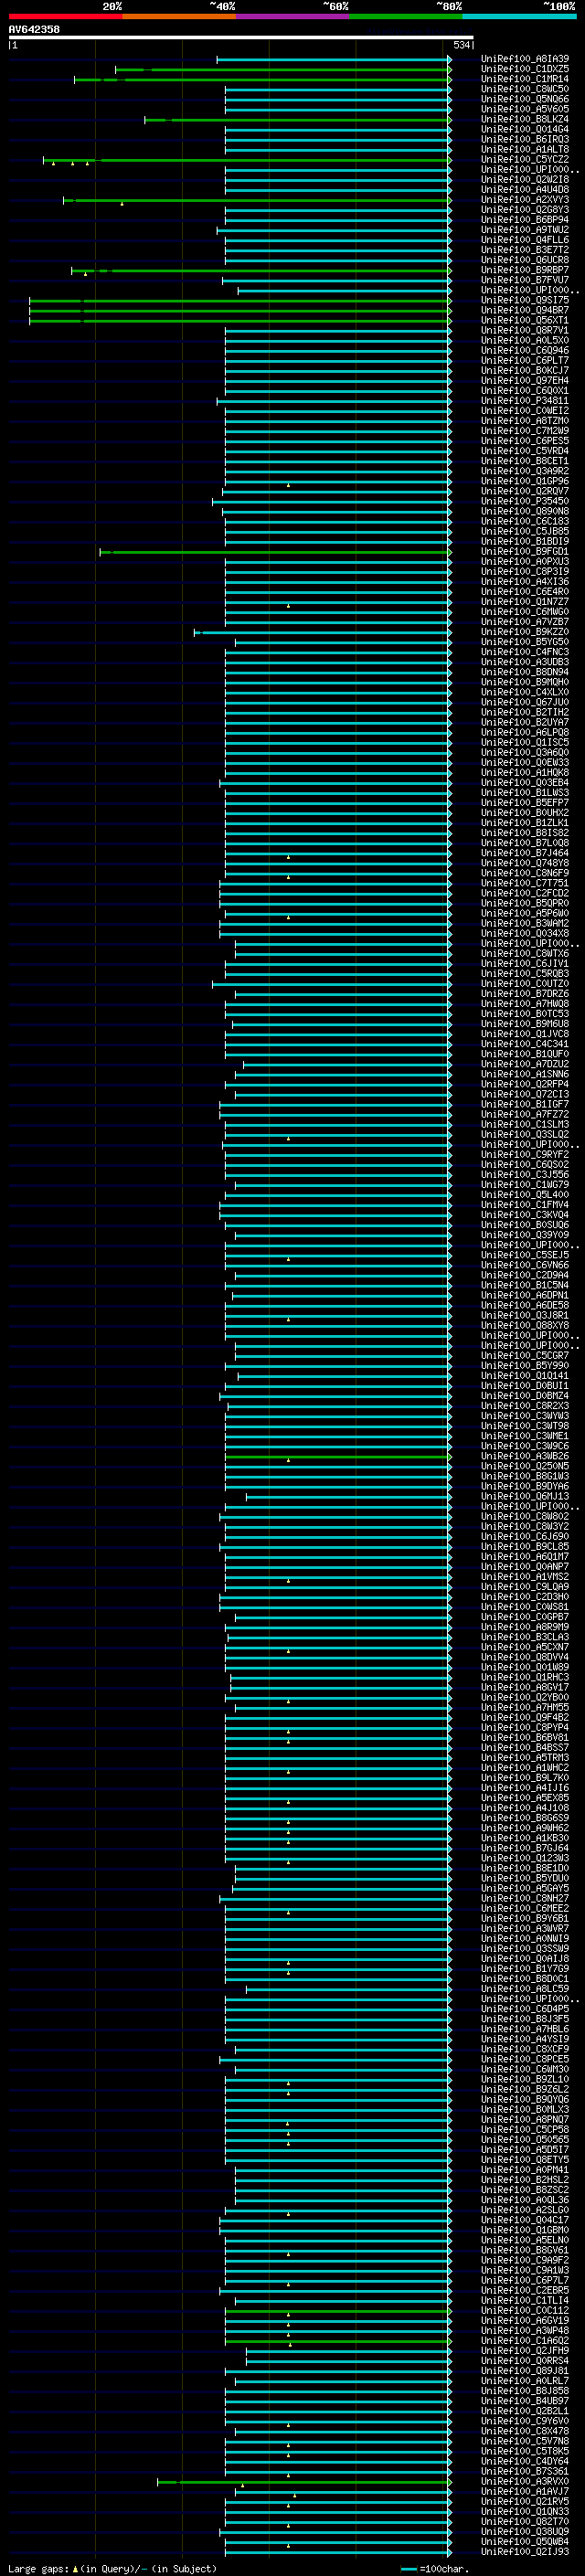Open hit UniRef100_Q2W2I8
This screenshot has width=585, height=2576.
[x=525, y=180]
